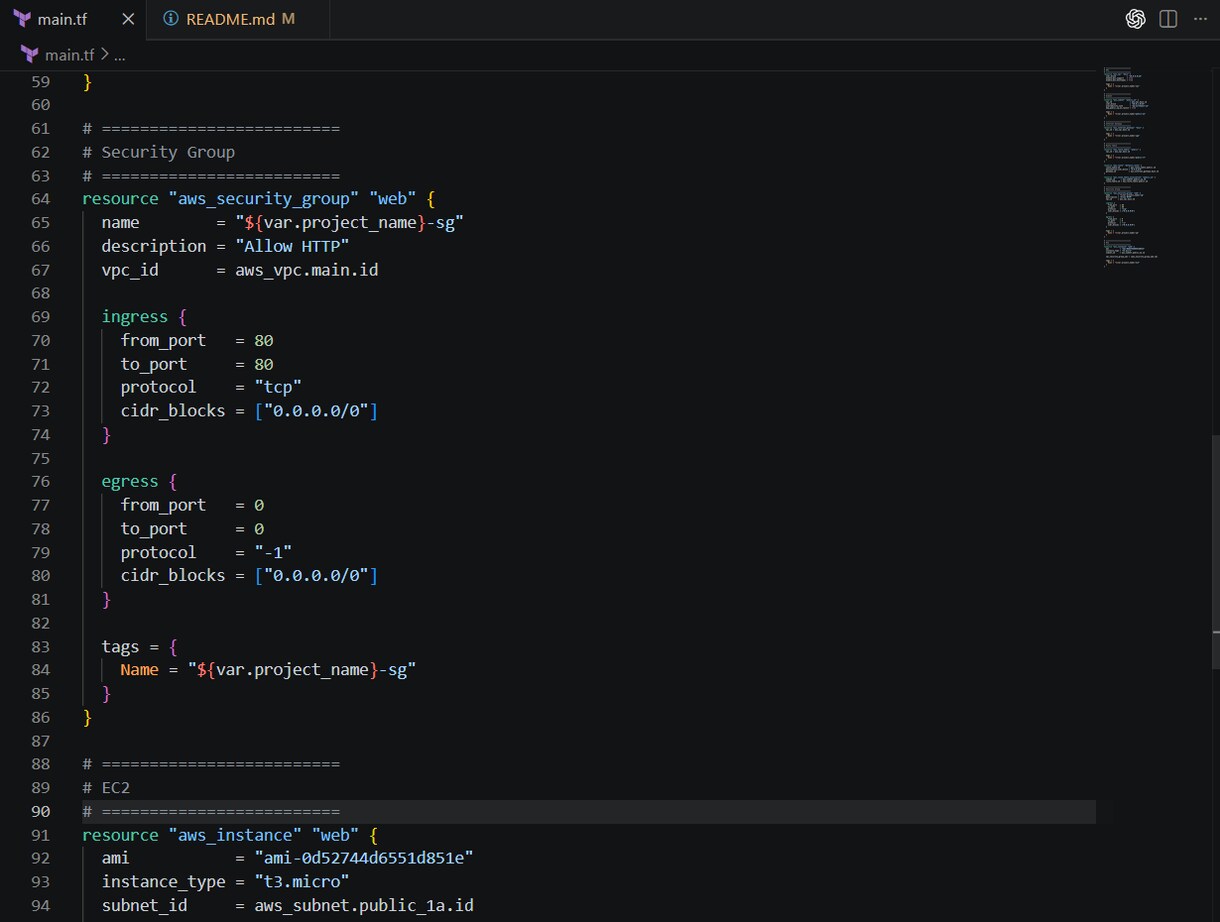
Task: Click the "Security Group" comment text
Action: tap(168, 152)
